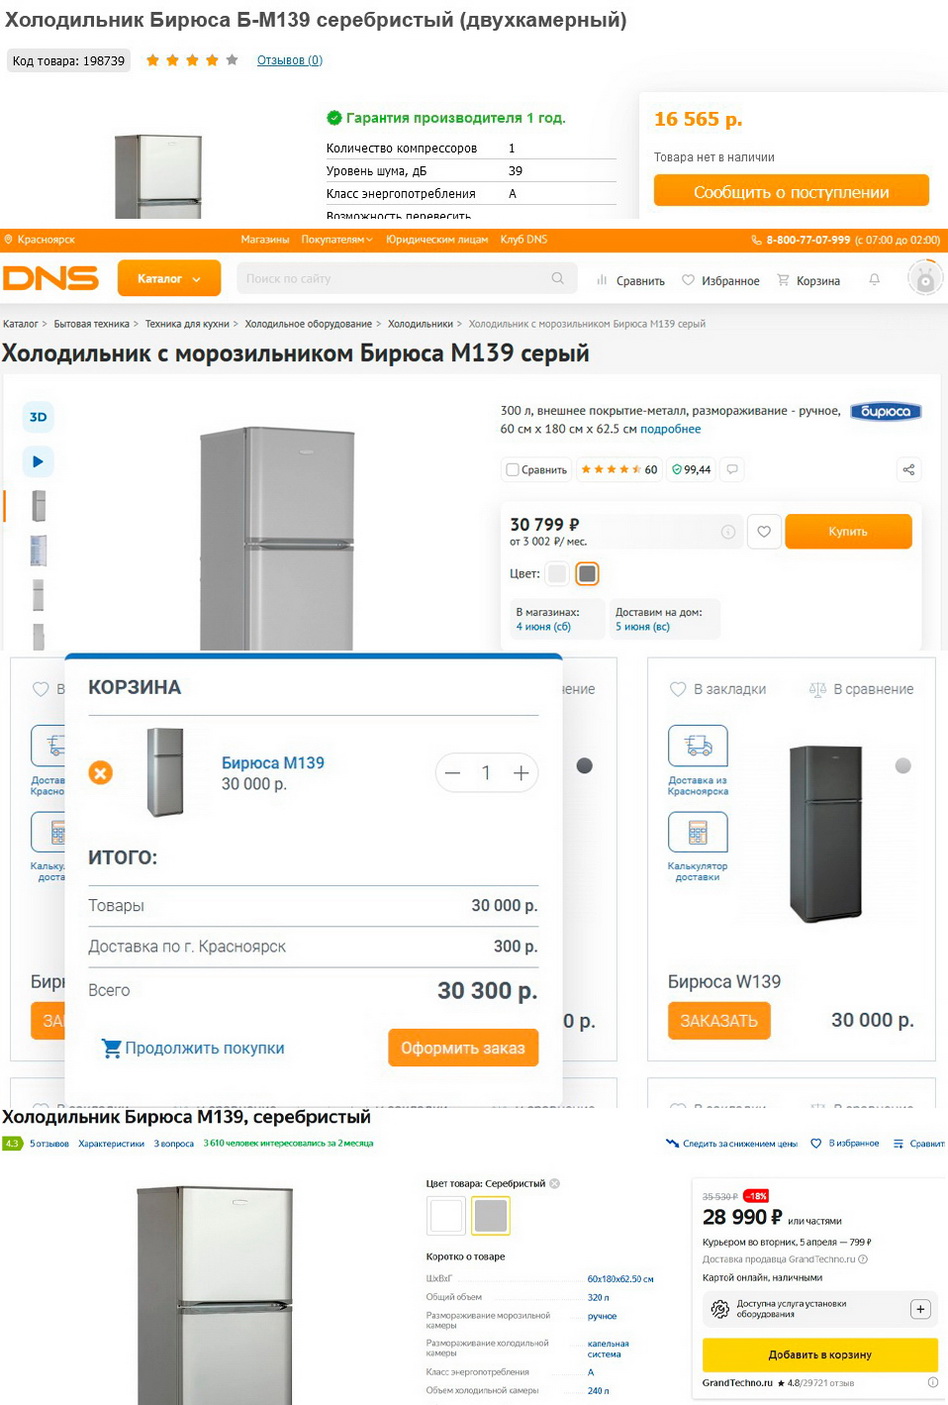Select the open fridge thumbnail

pos(38,550)
